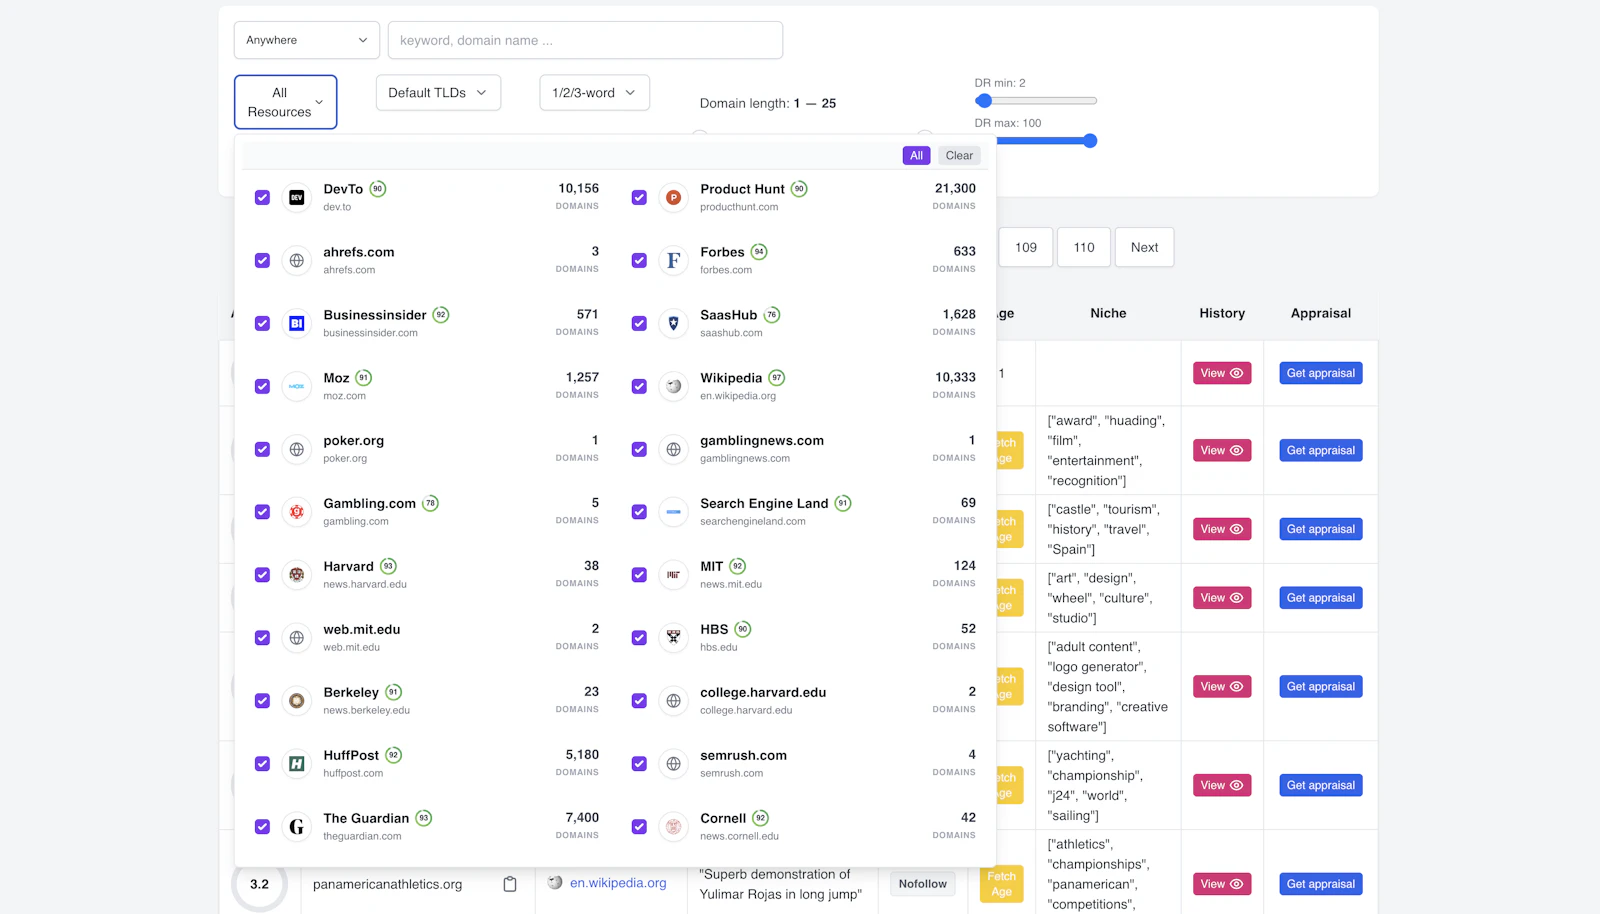Click the ahrefs.com globe icon
This screenshot has height=914, width=1600.
point(297,261)
